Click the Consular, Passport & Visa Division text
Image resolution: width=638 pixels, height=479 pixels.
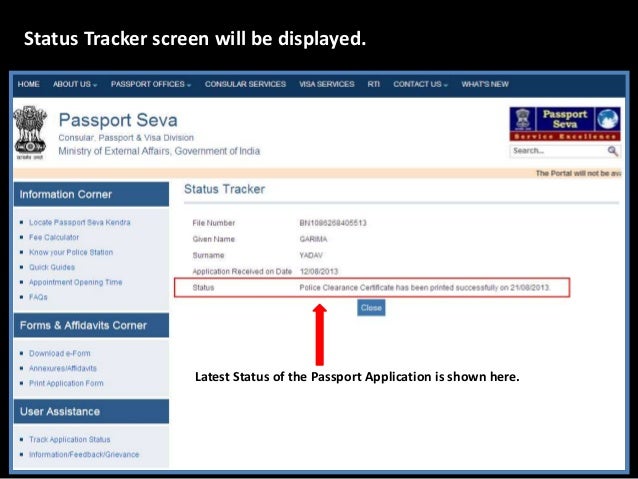(x=126, y=138)
